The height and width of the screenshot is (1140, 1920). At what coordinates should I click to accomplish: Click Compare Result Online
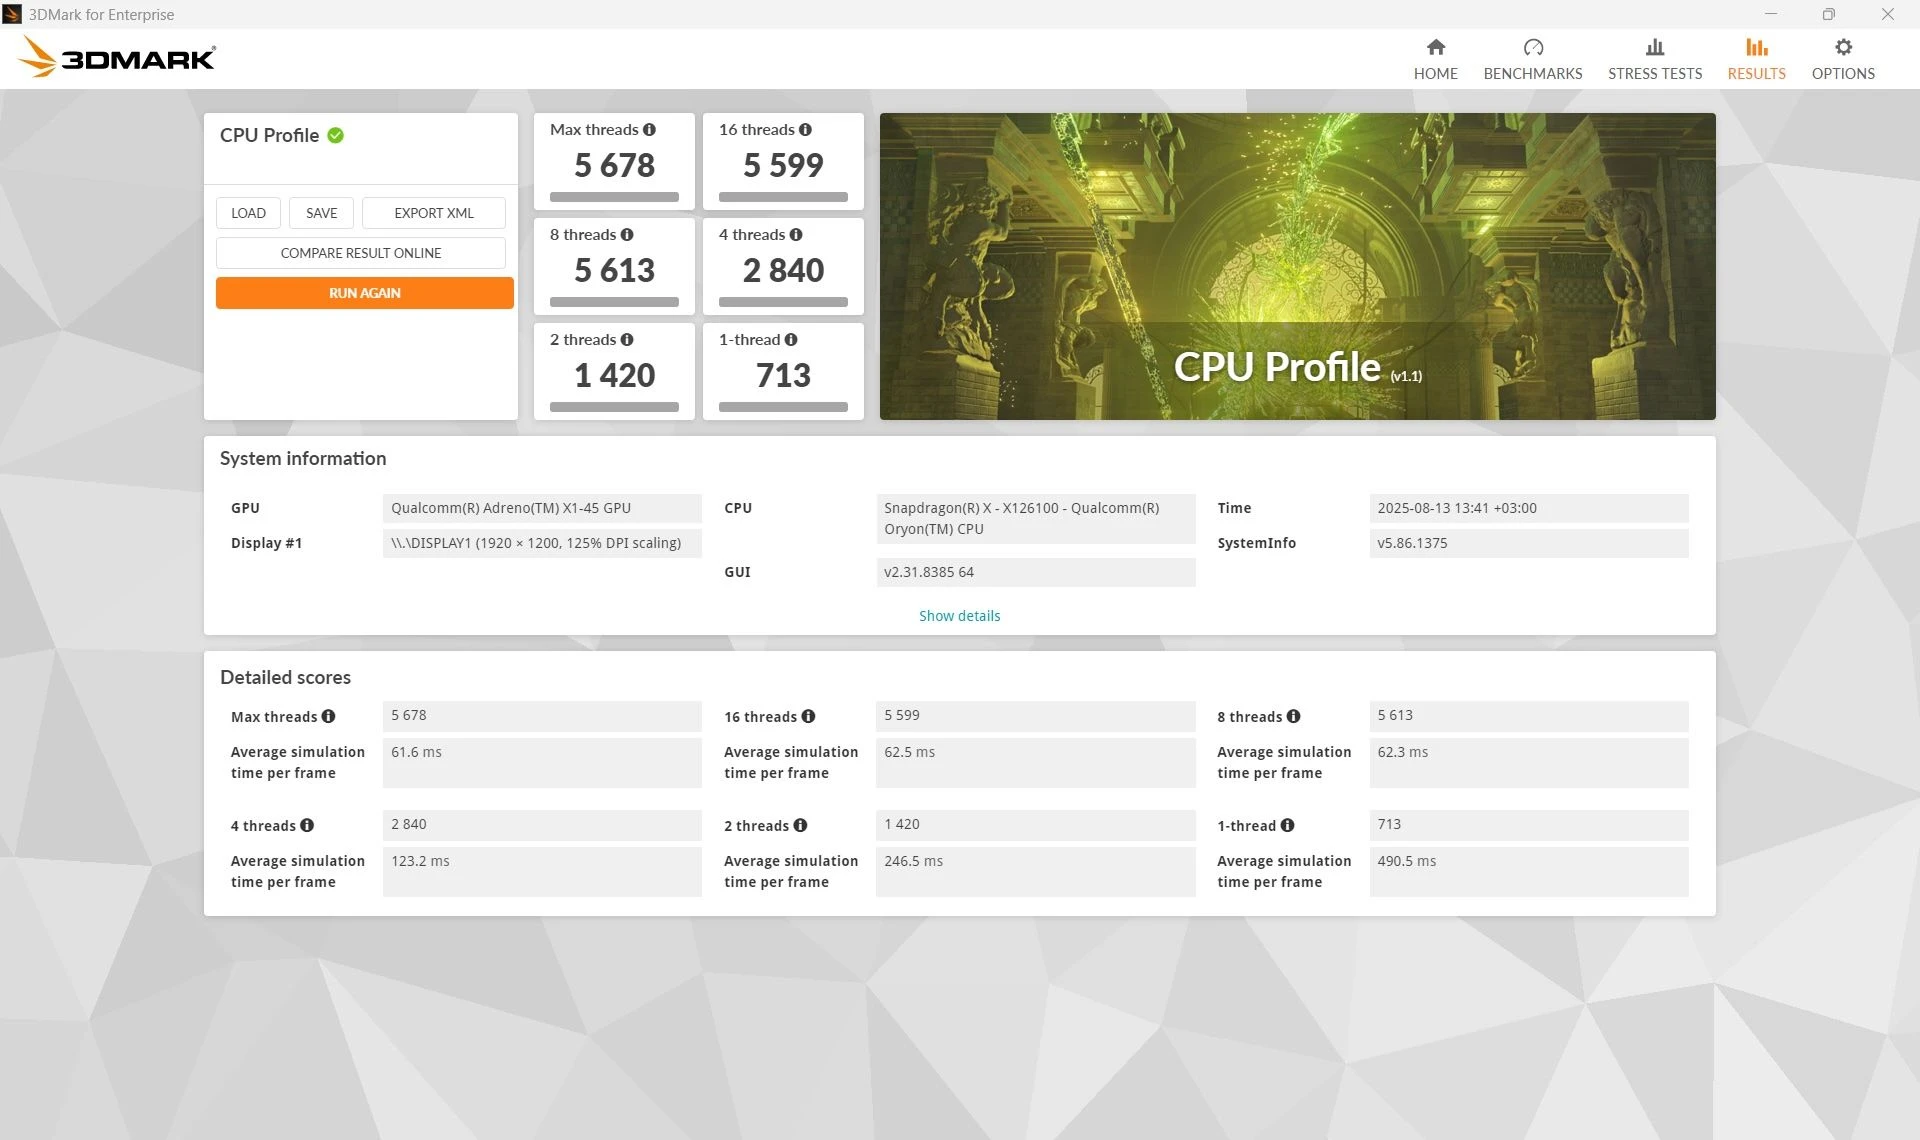click(x=360, y=253)
